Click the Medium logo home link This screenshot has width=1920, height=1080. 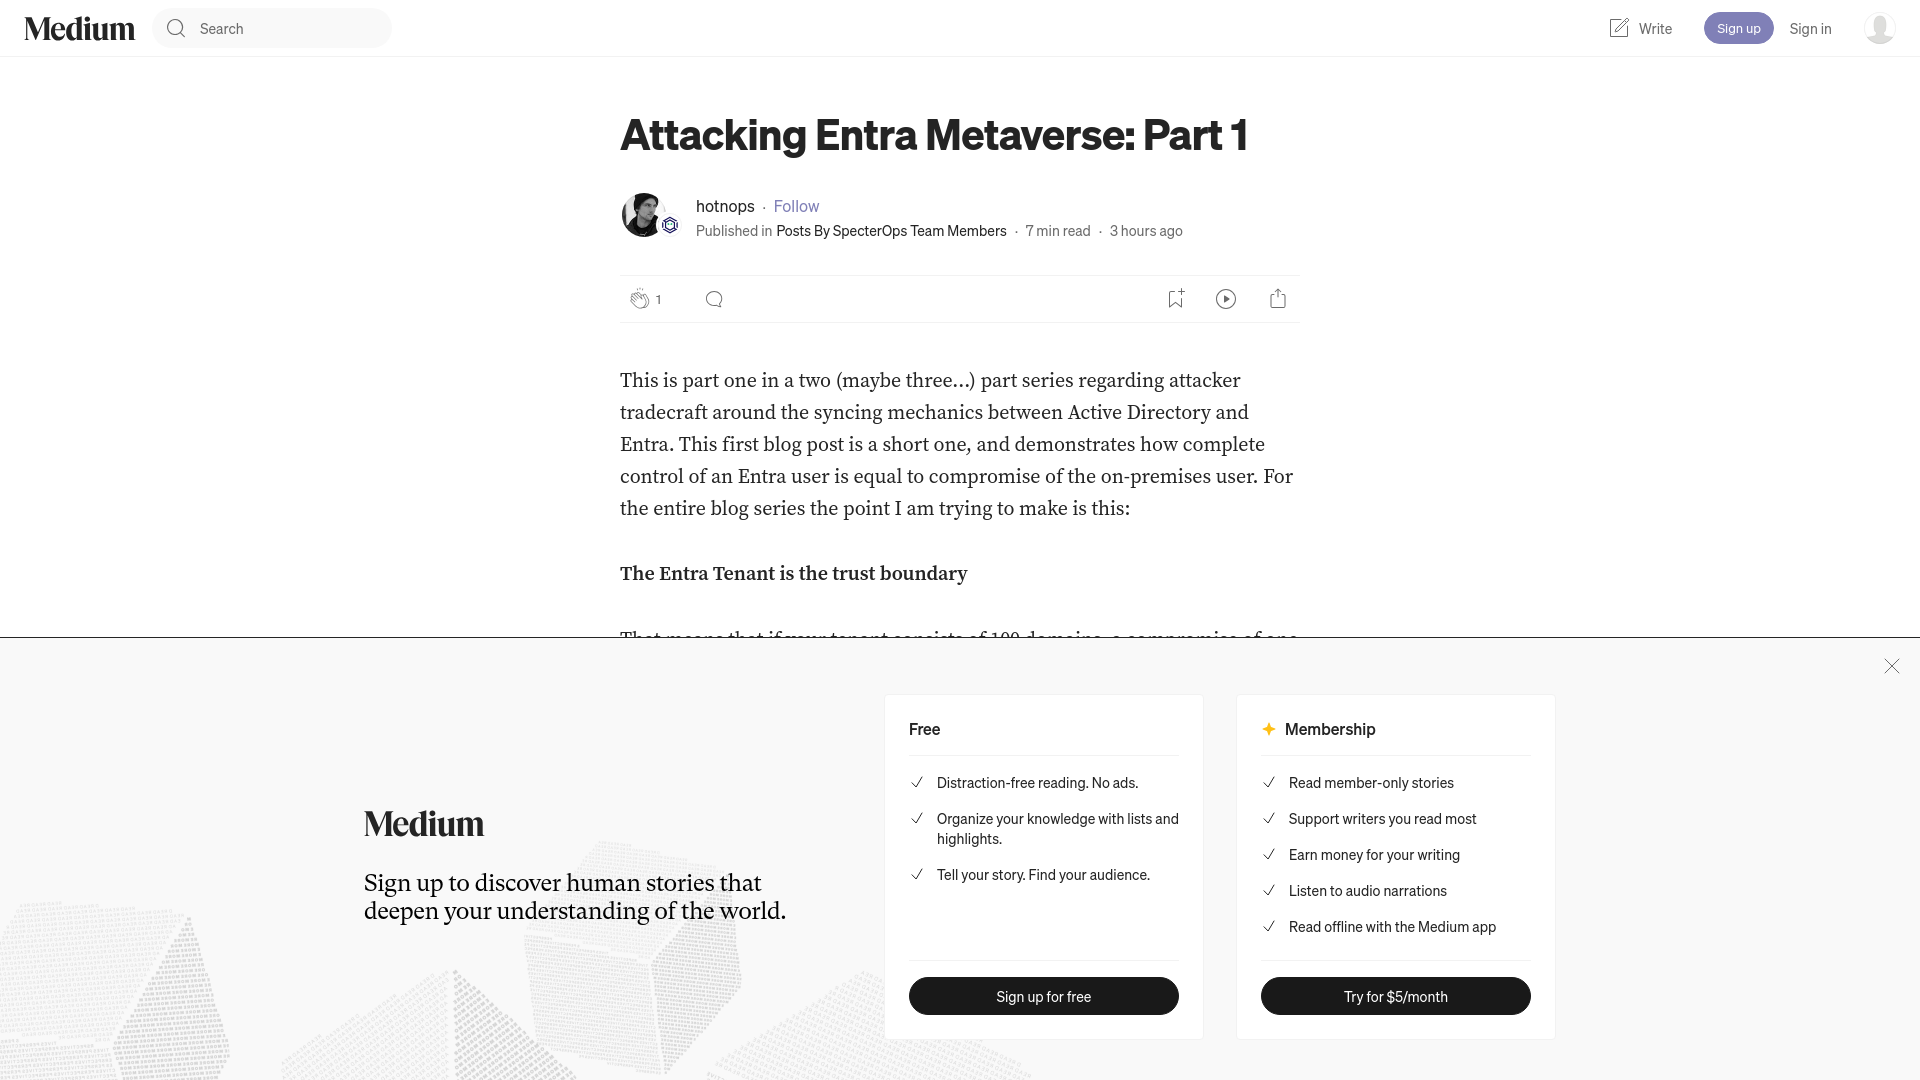click(79, 28)
